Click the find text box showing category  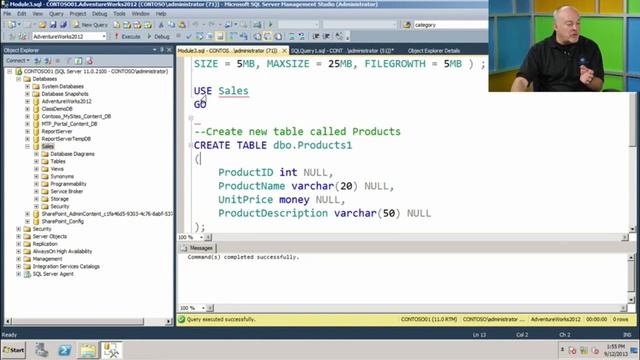[450, 25]
